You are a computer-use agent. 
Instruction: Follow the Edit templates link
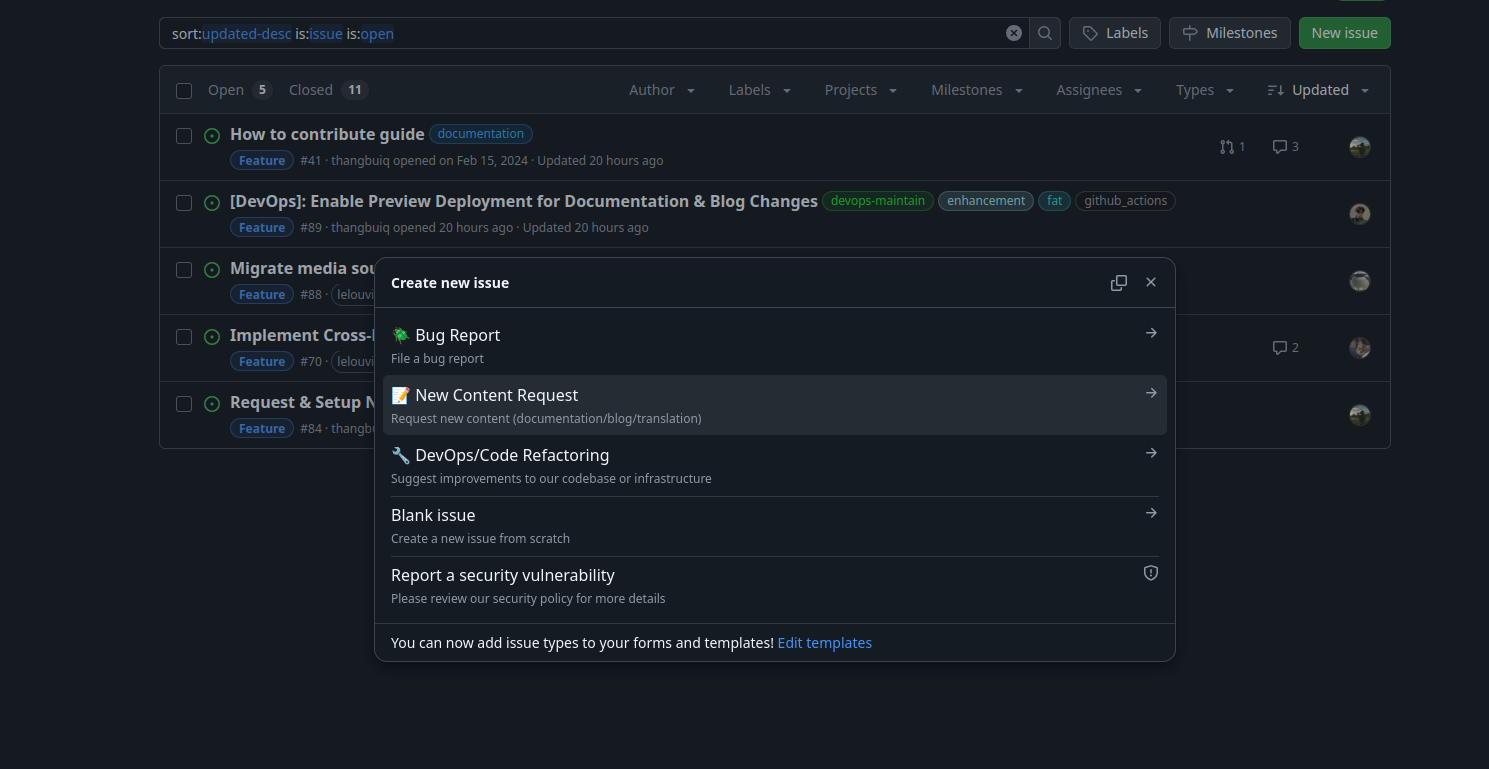[x=824, y=642]
